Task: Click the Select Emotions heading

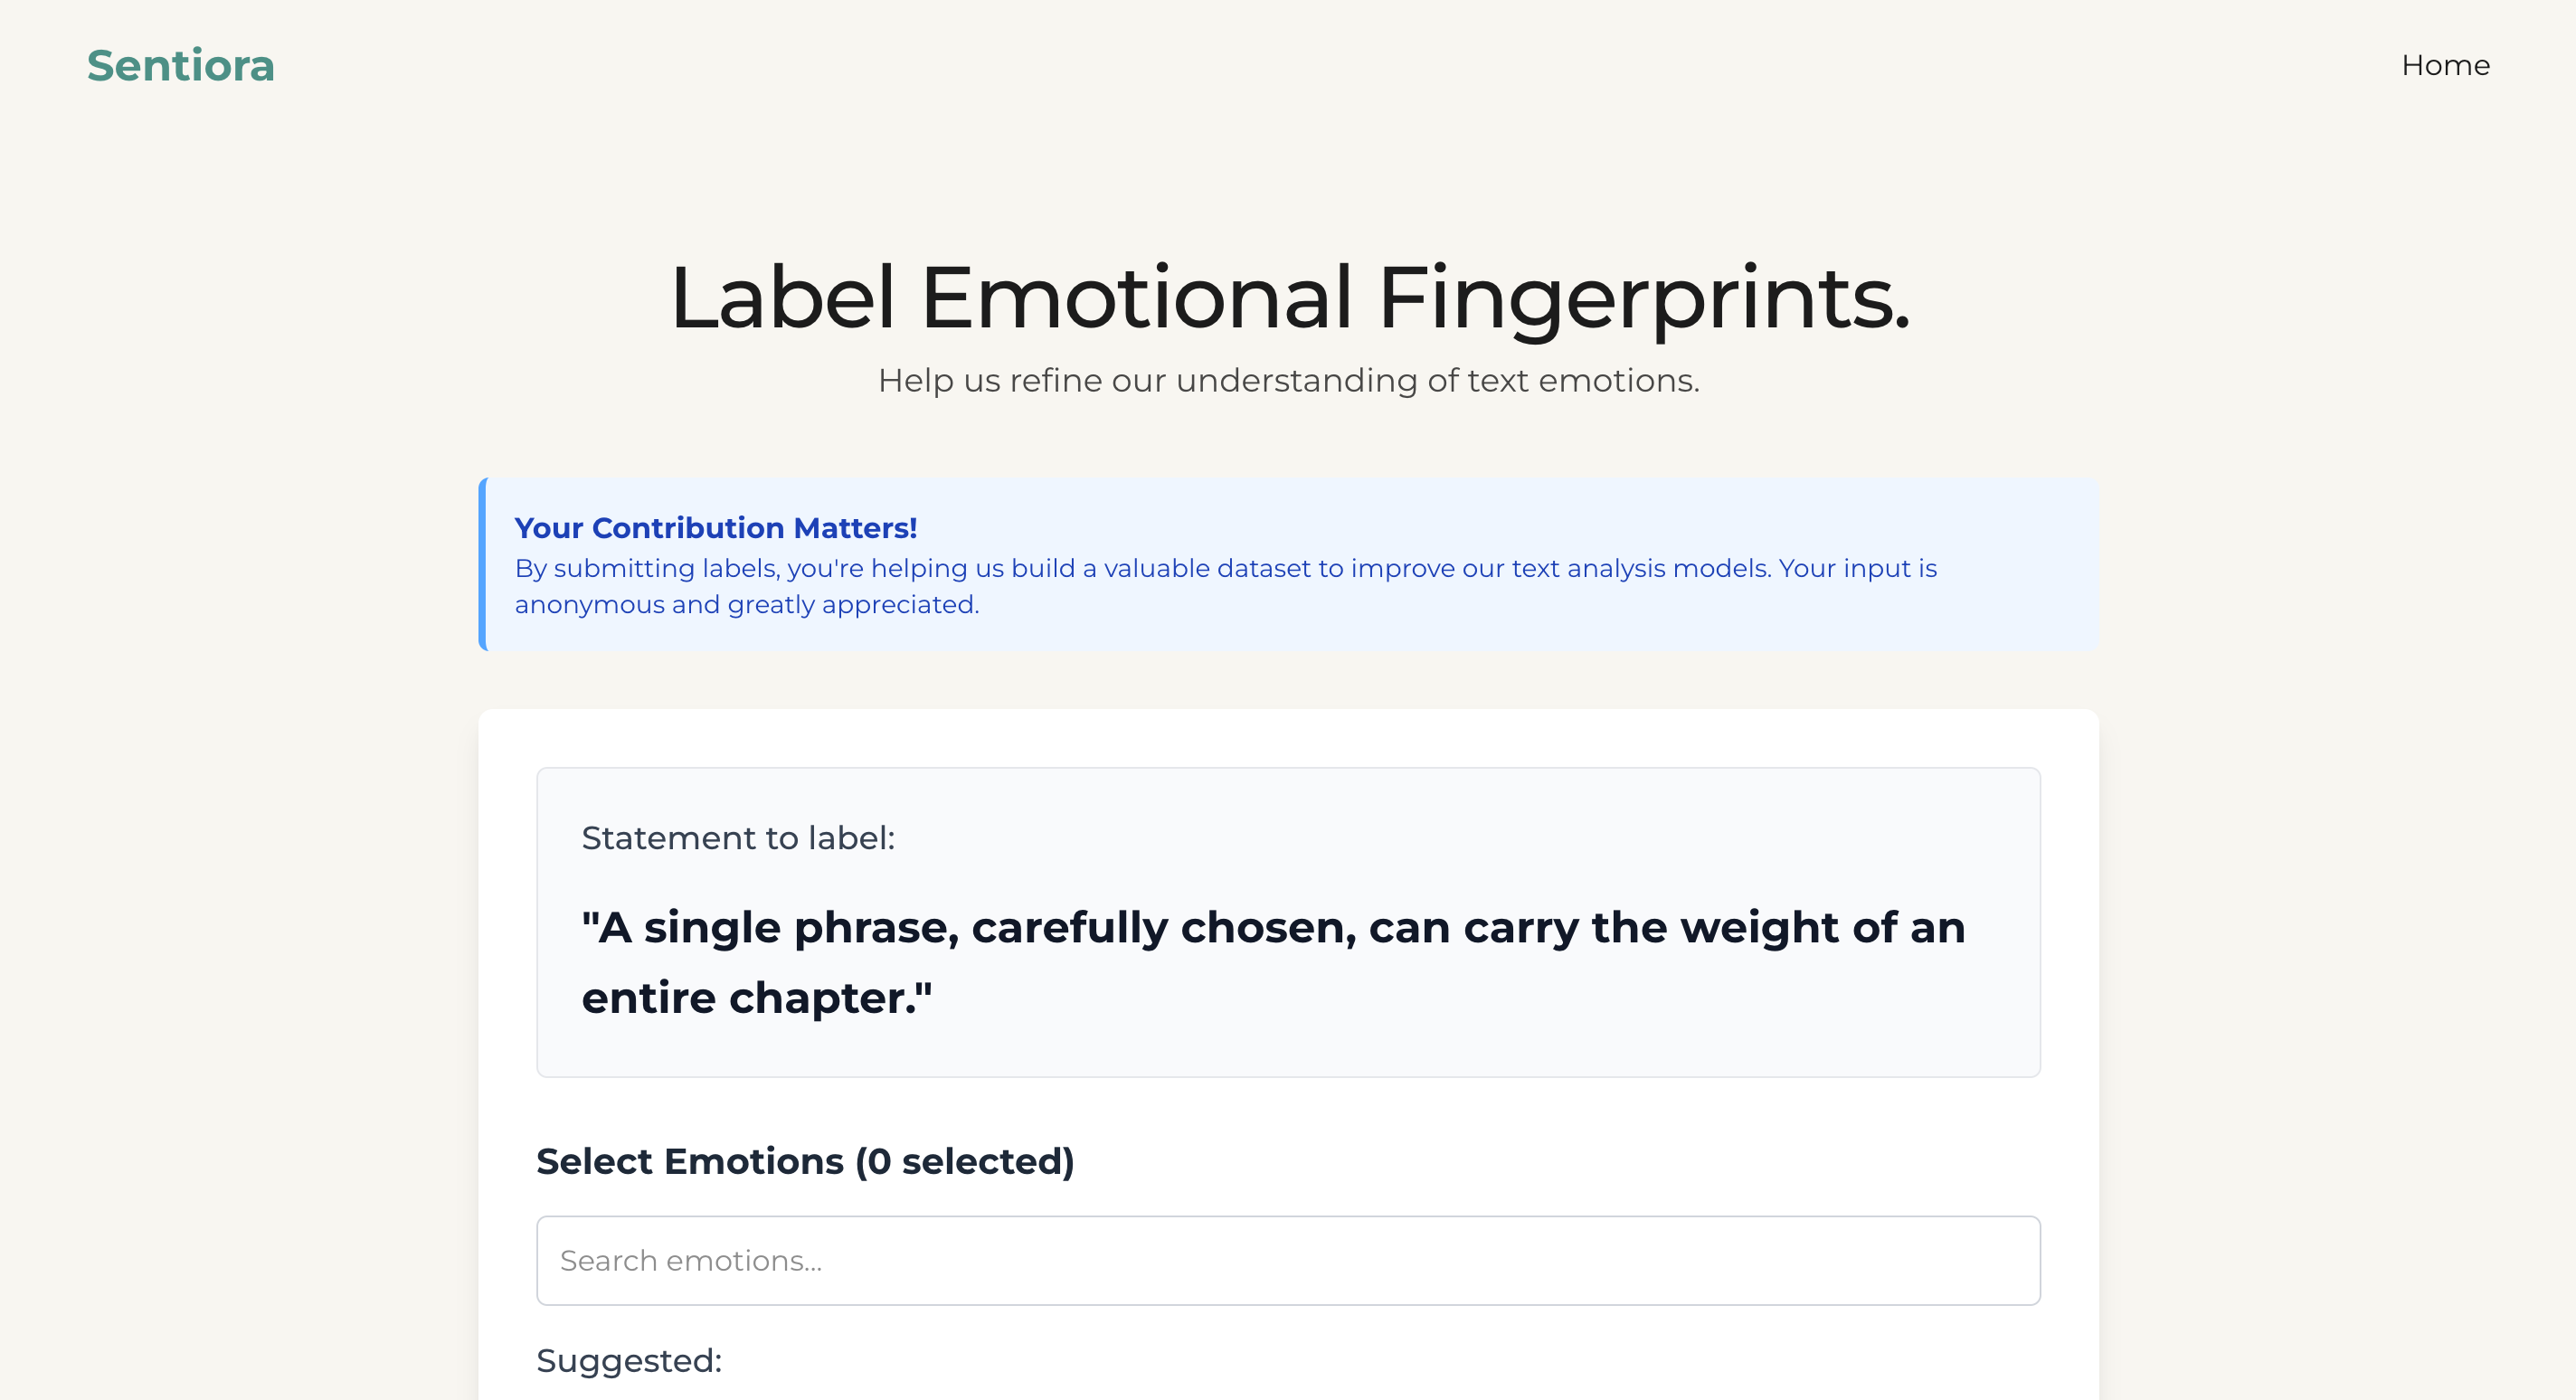Action: pos(805,1161)
